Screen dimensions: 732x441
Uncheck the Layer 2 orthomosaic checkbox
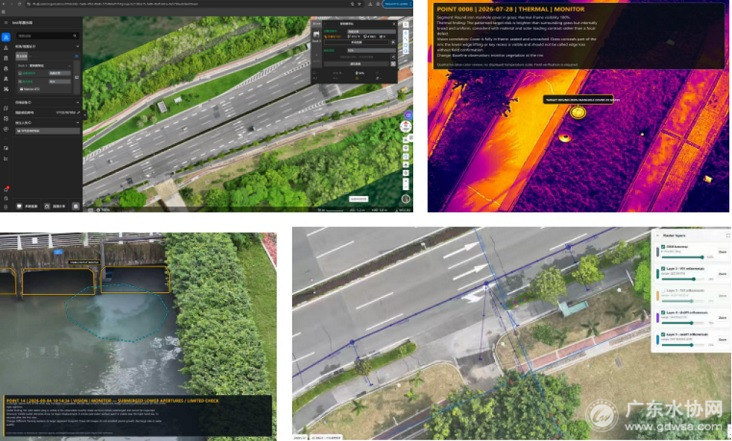[x=663, y=269]
